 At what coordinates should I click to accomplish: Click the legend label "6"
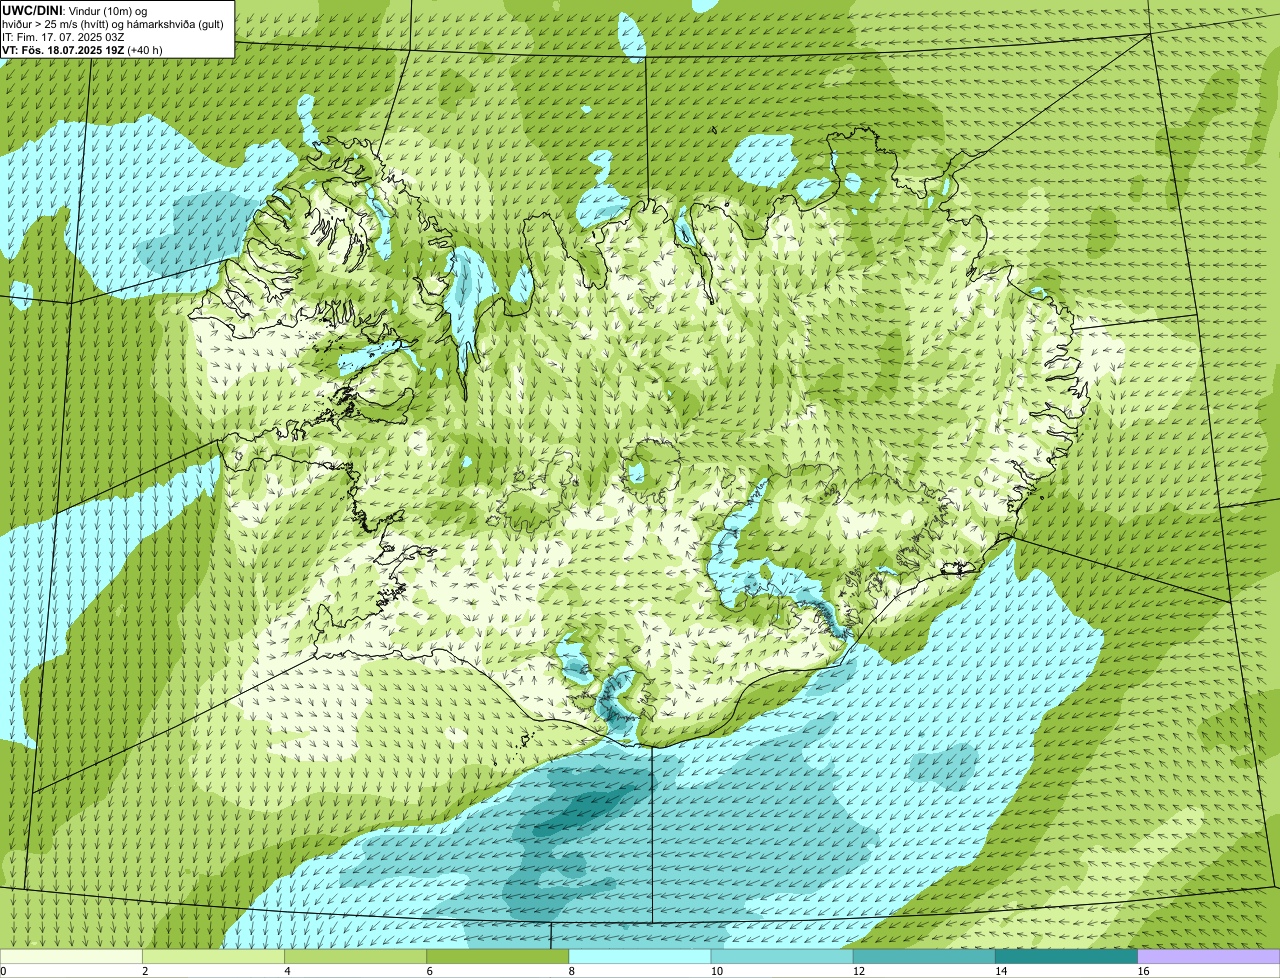[430, 971]
